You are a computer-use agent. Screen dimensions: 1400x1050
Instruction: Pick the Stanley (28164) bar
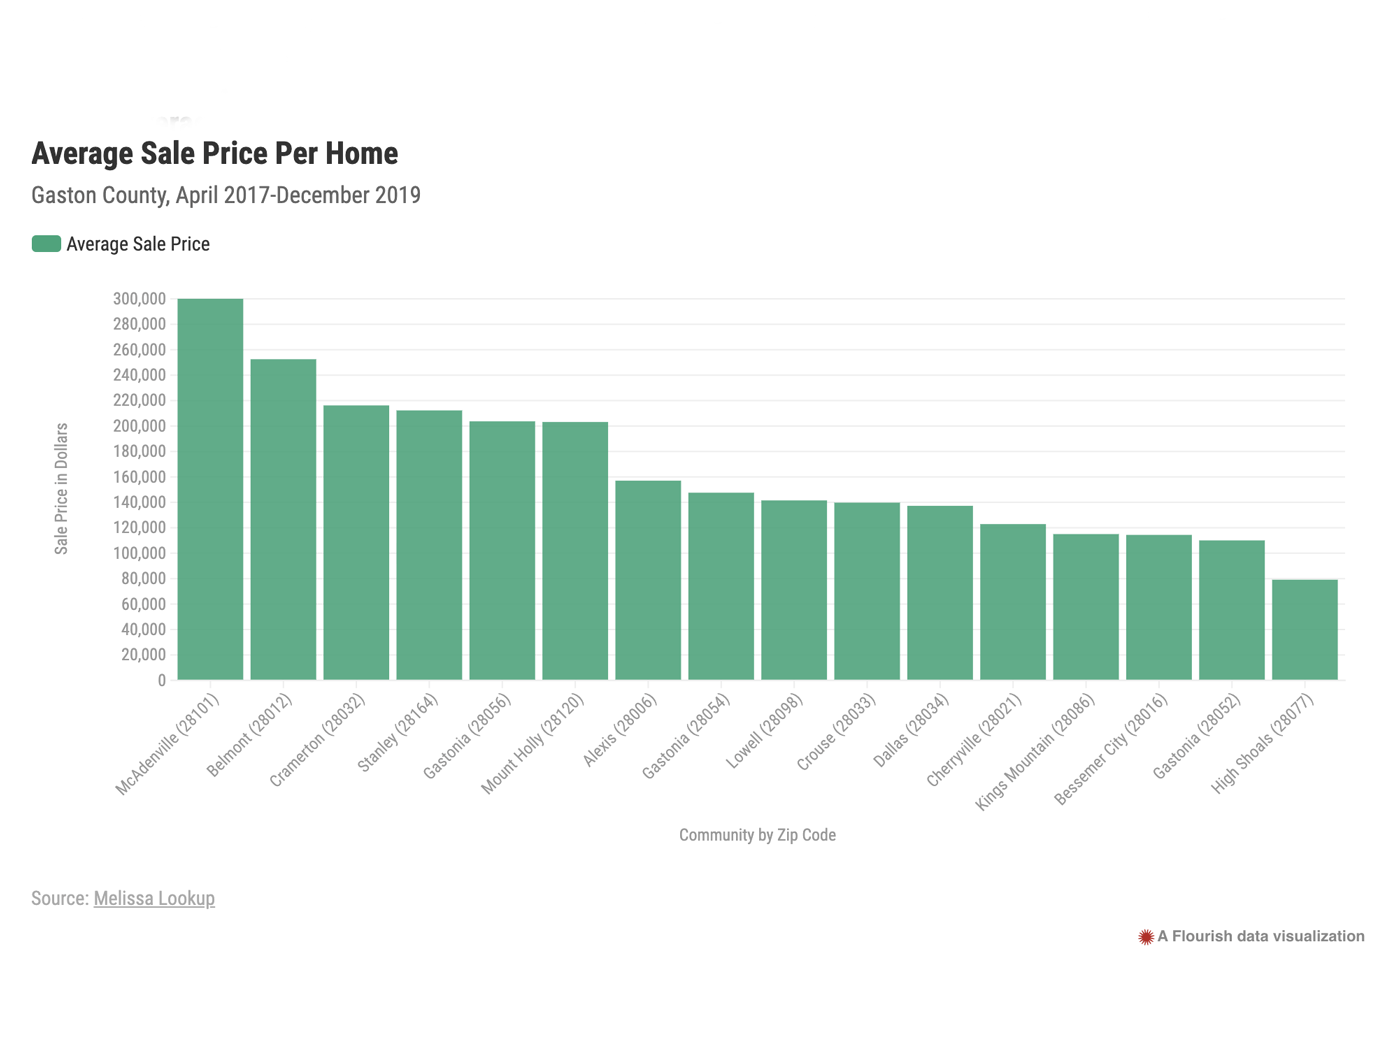click(429, 545)
